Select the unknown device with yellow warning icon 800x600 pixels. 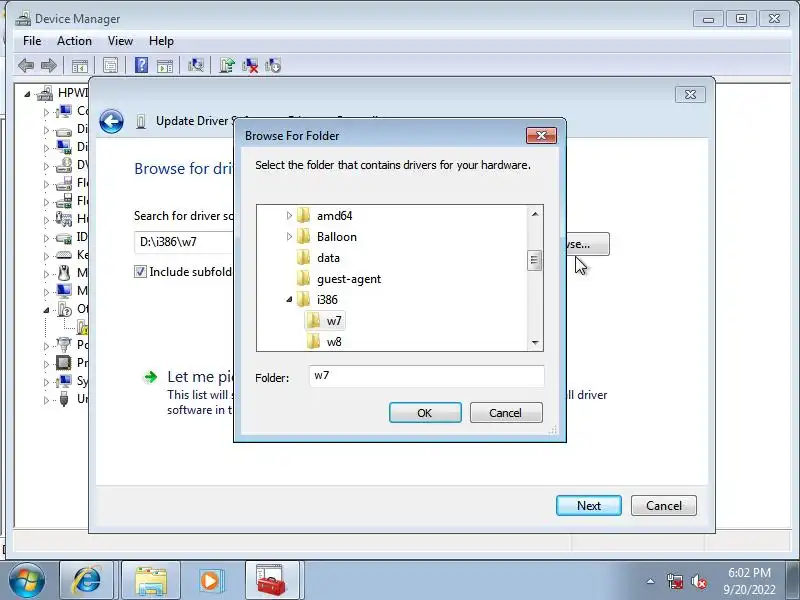tap(82, 327)
